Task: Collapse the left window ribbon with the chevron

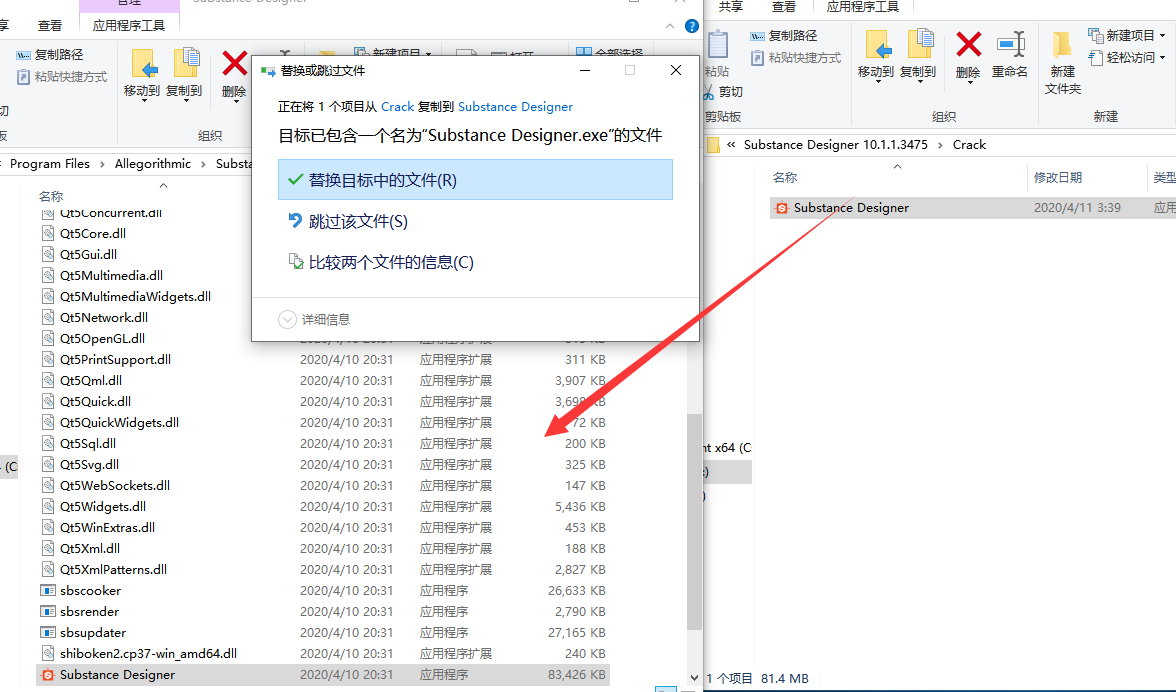Action: click(x=670, y=26)
